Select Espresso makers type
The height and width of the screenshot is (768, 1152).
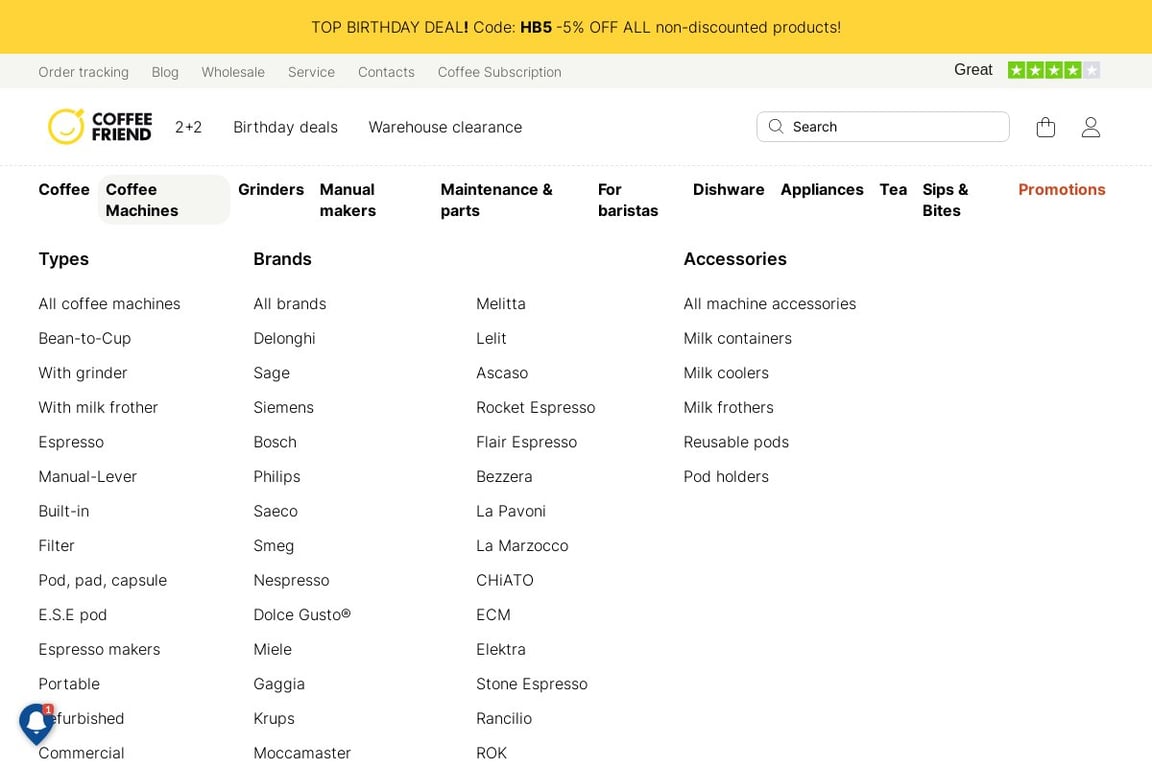click(98, 649)
